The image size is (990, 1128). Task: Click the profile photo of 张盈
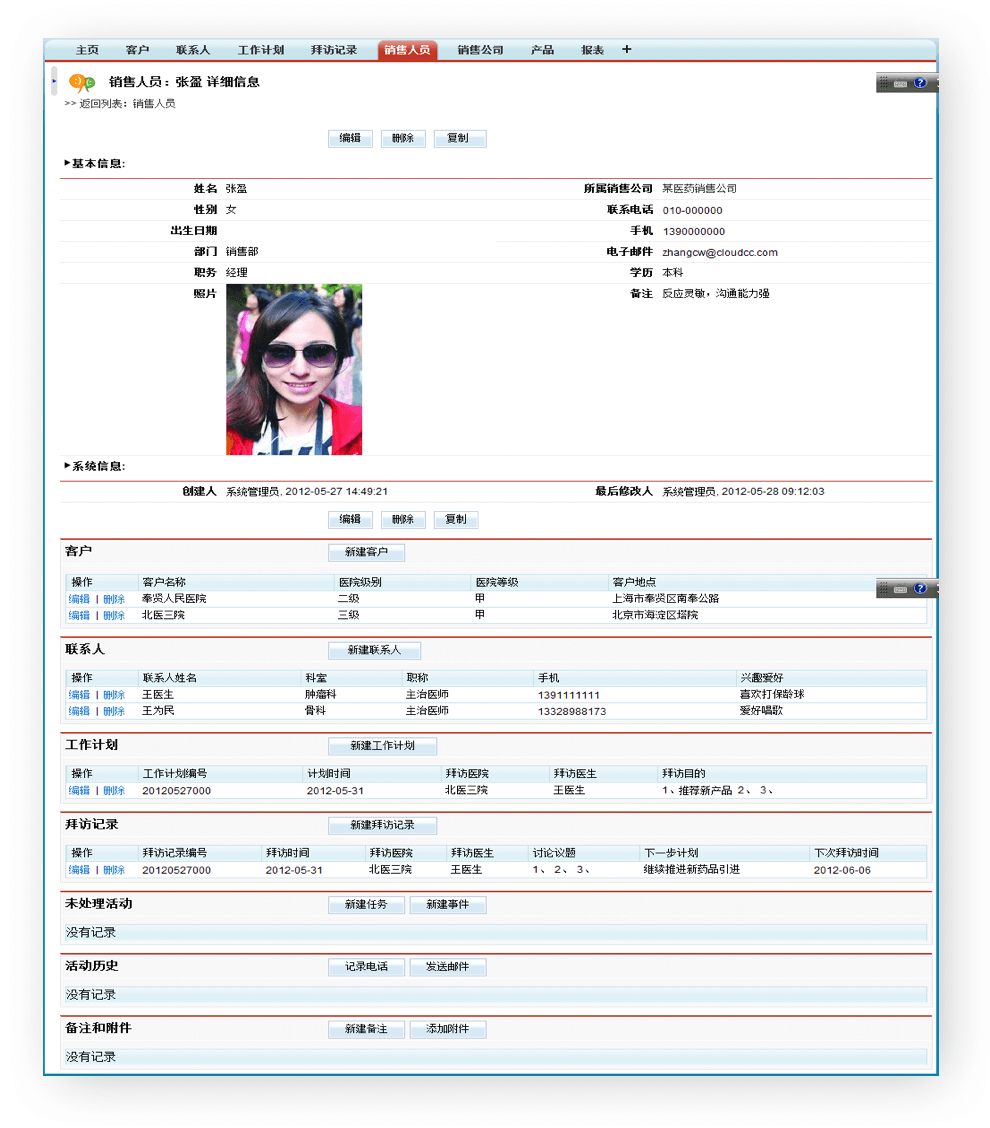pos(294,369)
